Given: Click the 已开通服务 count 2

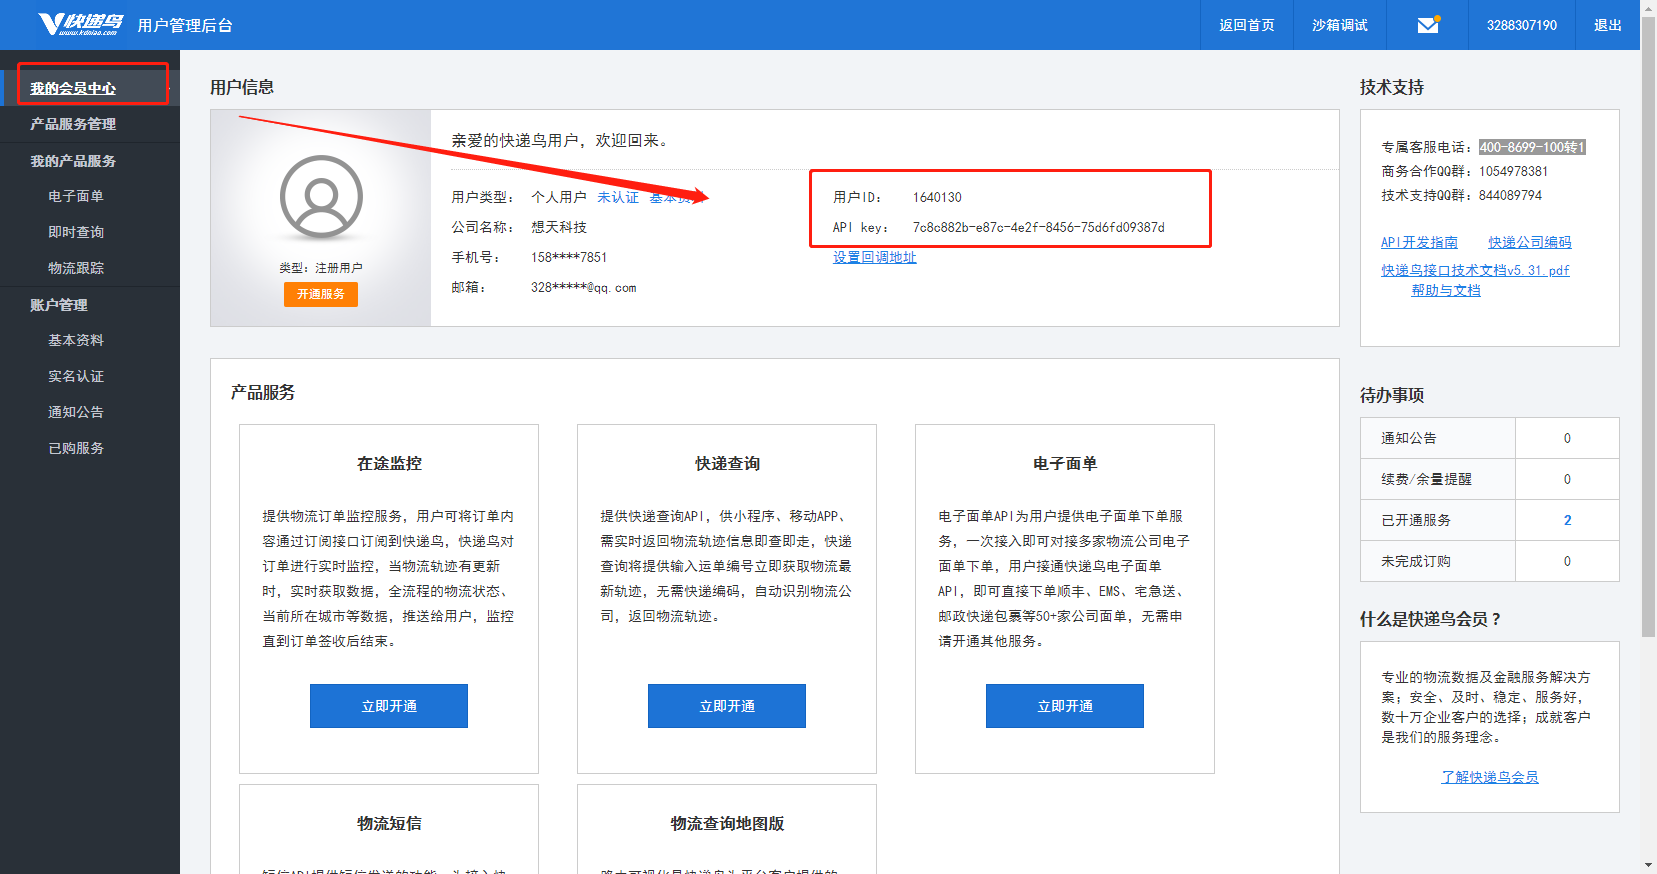Looking at the screenshot, I should point(1567,520).
